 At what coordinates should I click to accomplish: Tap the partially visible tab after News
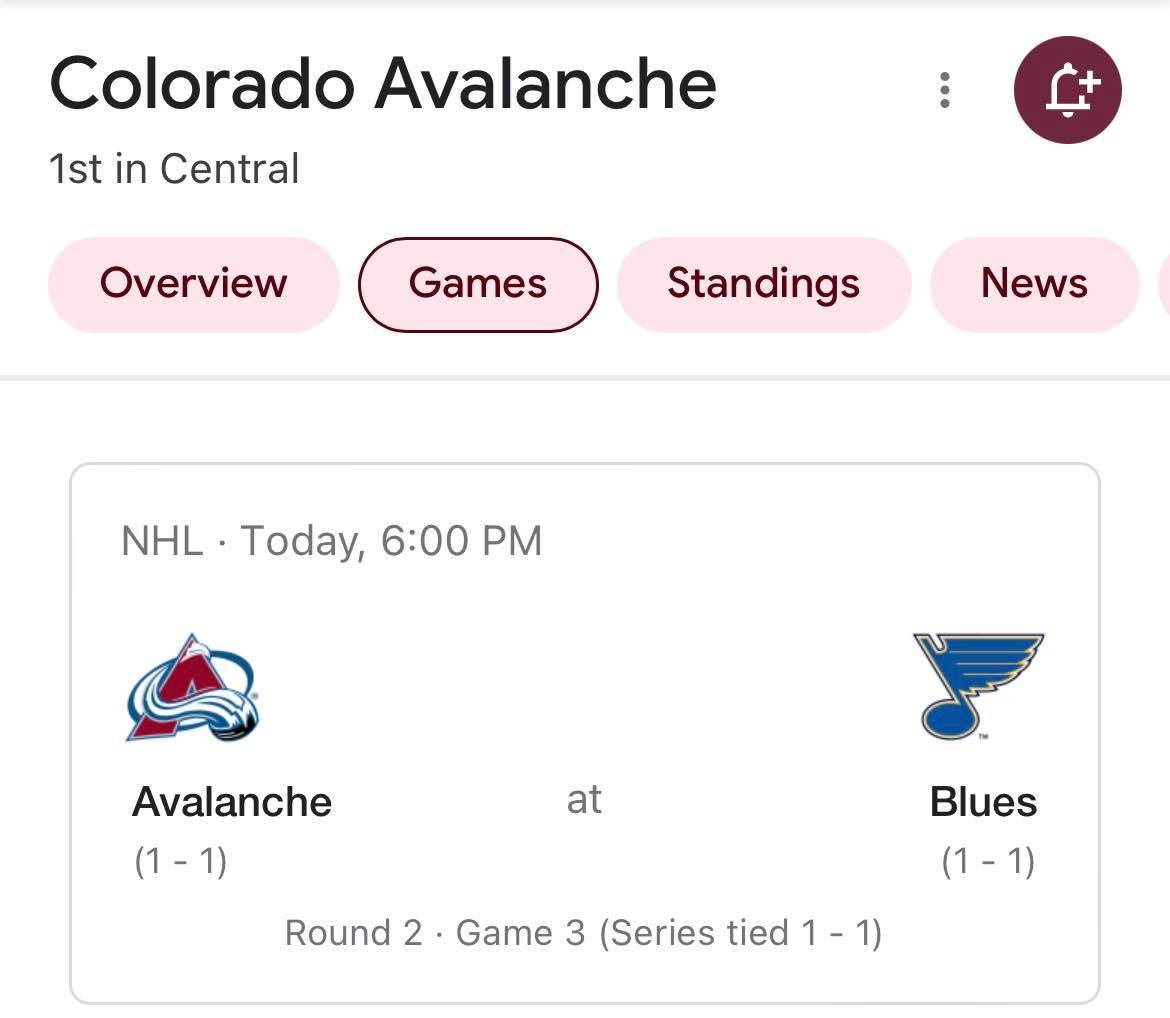point(1163,284)
